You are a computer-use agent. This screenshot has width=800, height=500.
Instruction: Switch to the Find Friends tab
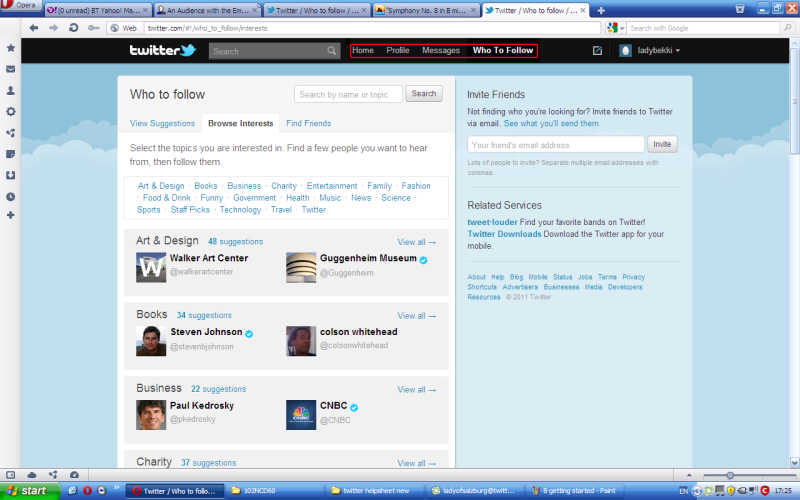(309, 123)
